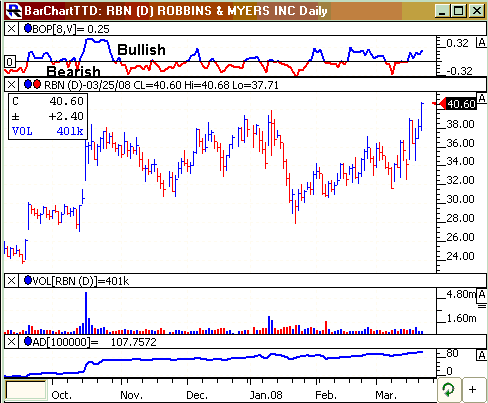Click the 34.00 price axis label
The height and width of the screenshot is (403, 488).
pyautogui.click(x=460, y=161)
